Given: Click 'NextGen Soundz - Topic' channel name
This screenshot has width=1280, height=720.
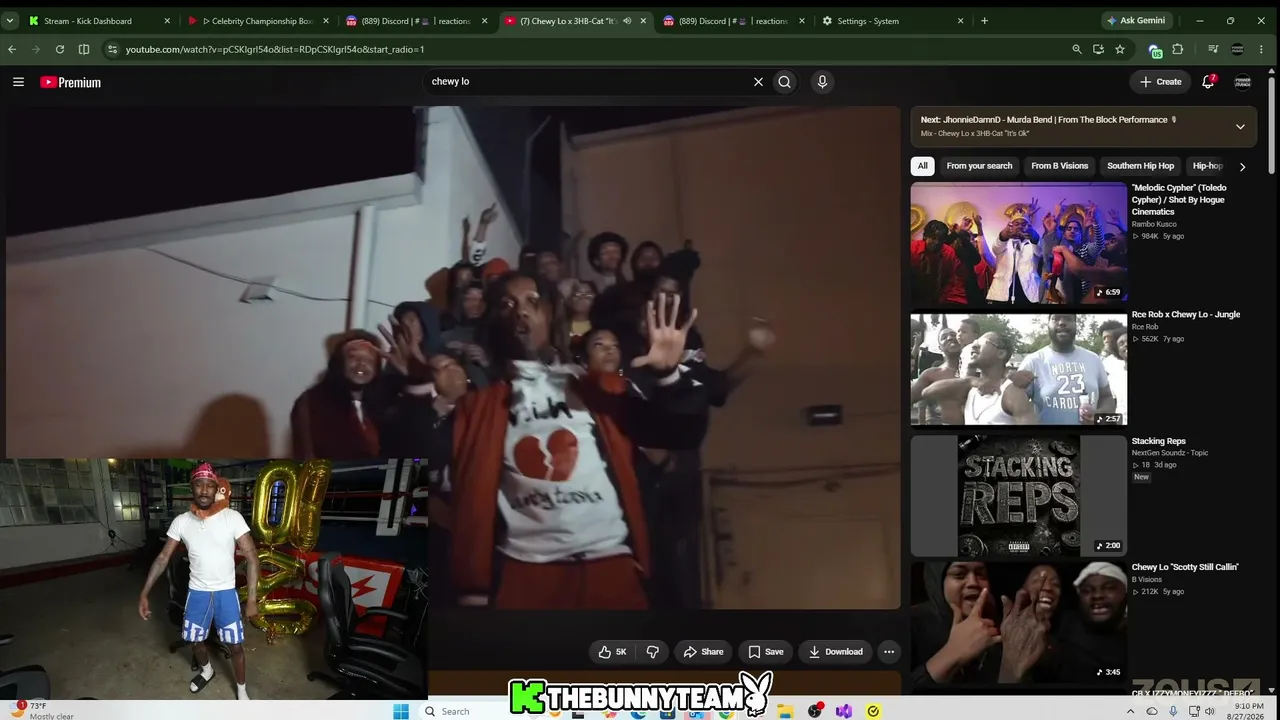Looking at the screenshot, I should (1170, 453).
